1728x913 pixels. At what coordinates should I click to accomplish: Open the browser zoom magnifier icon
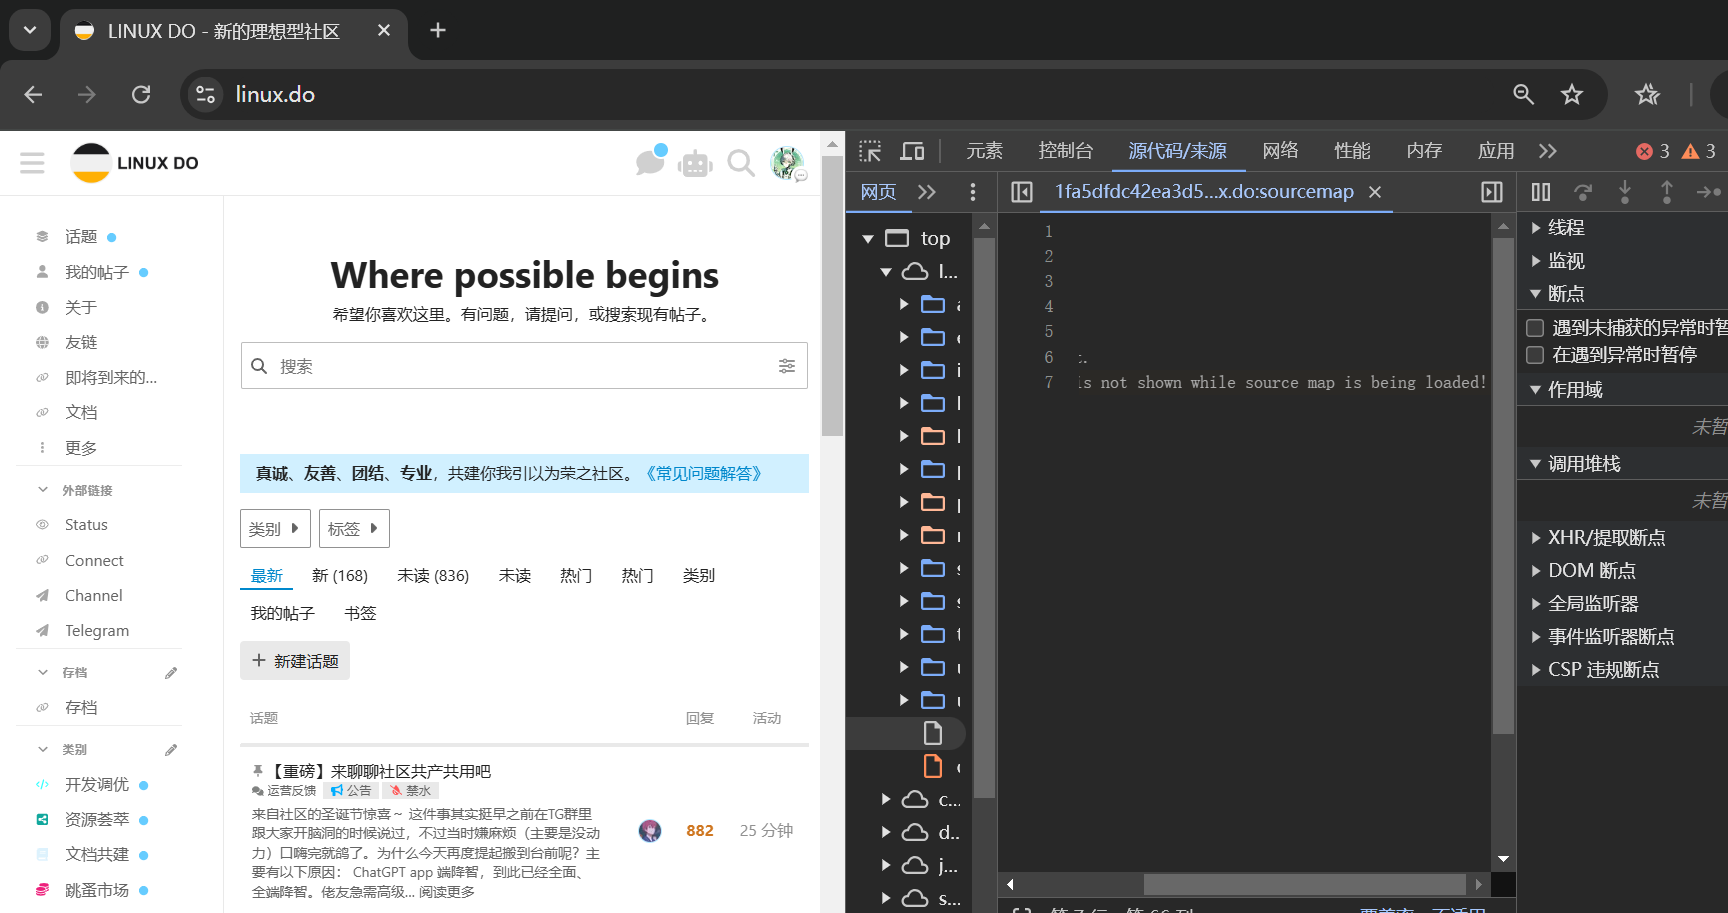coord(1523,94)
